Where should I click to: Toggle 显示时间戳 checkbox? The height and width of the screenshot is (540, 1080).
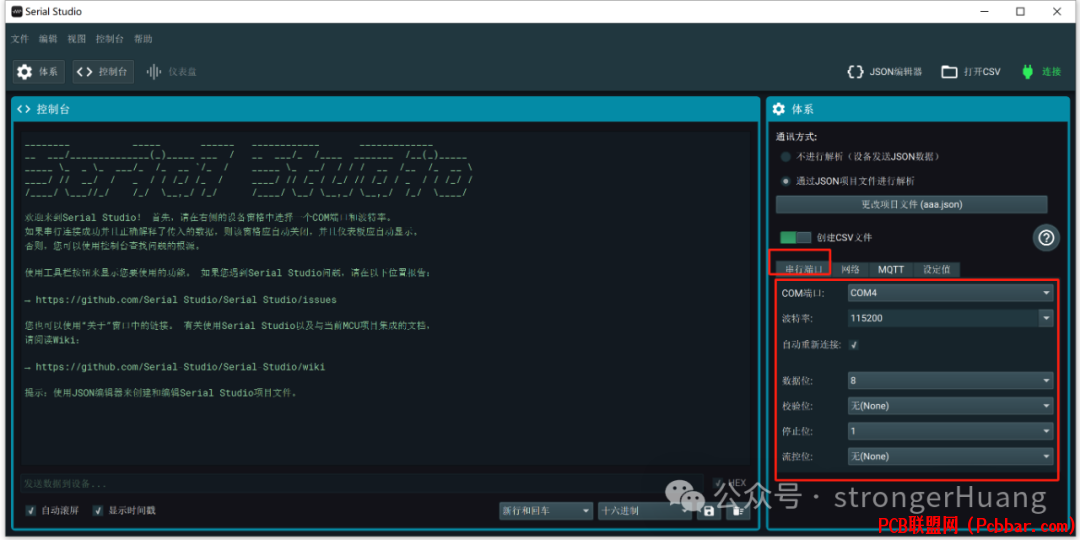tap(98, 510)
